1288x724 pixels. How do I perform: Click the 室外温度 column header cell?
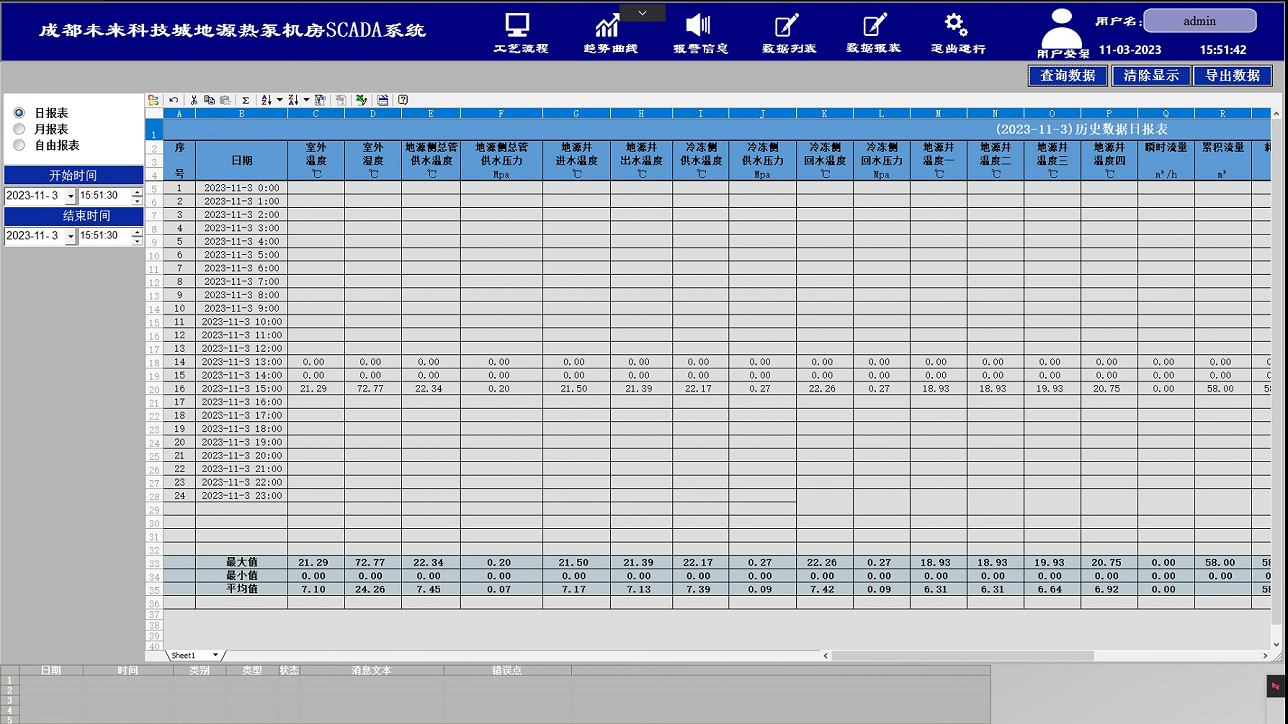316,160
